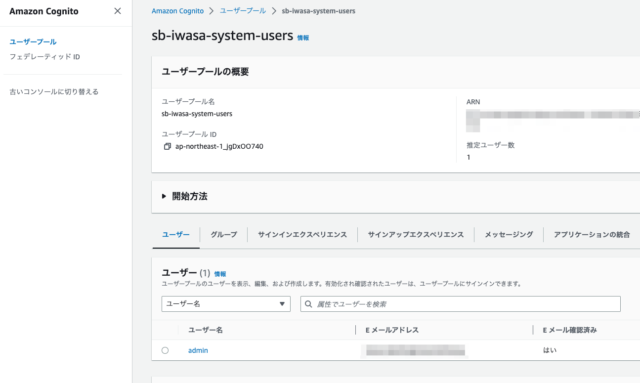Go to Amazon Cognito breadcrumb link
640x383 pixels.
pos(178,11)
